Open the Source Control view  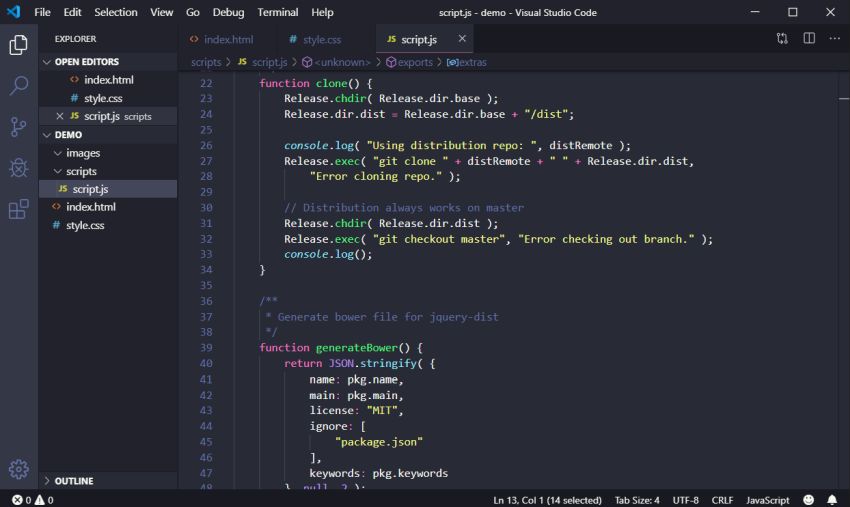(x=18, y=127)
